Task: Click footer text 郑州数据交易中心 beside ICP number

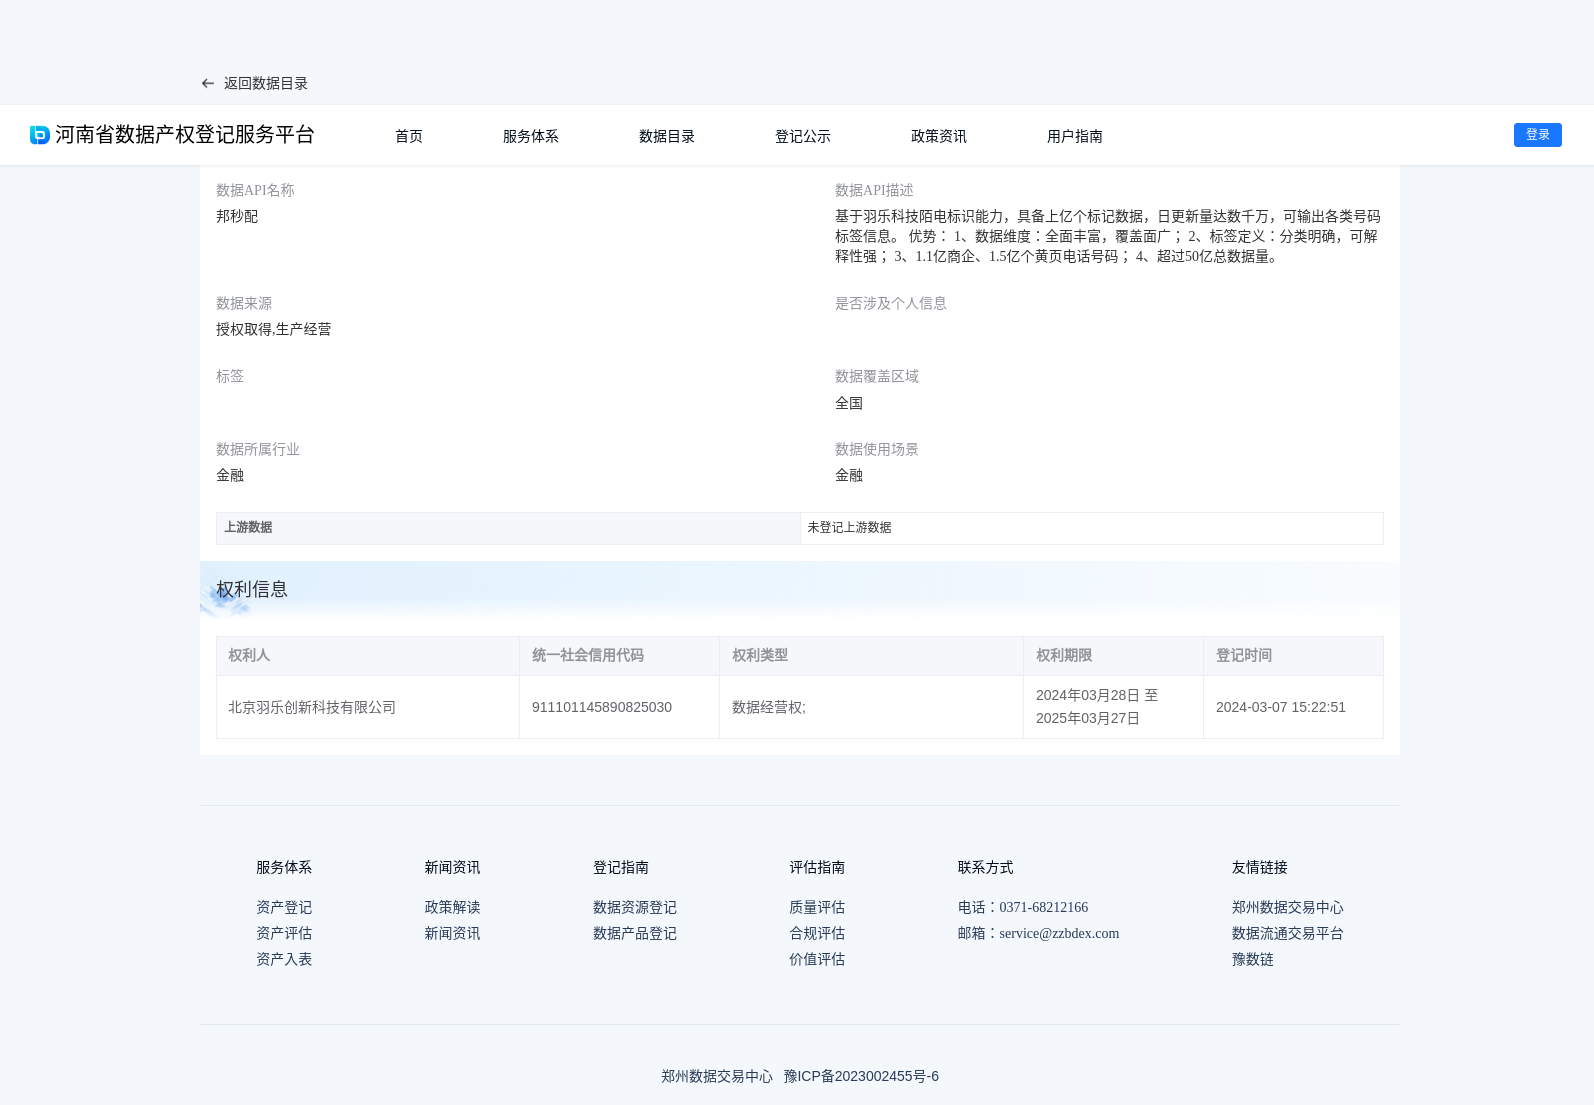Action: coord(717,1076)
